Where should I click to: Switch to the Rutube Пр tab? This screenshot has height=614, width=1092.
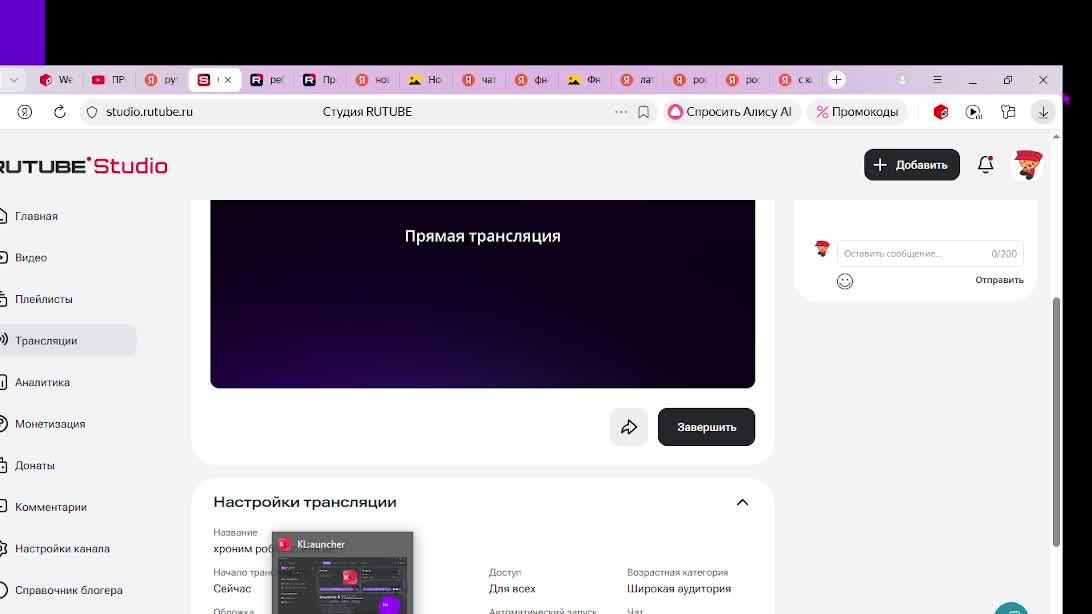tap(320, 79)
